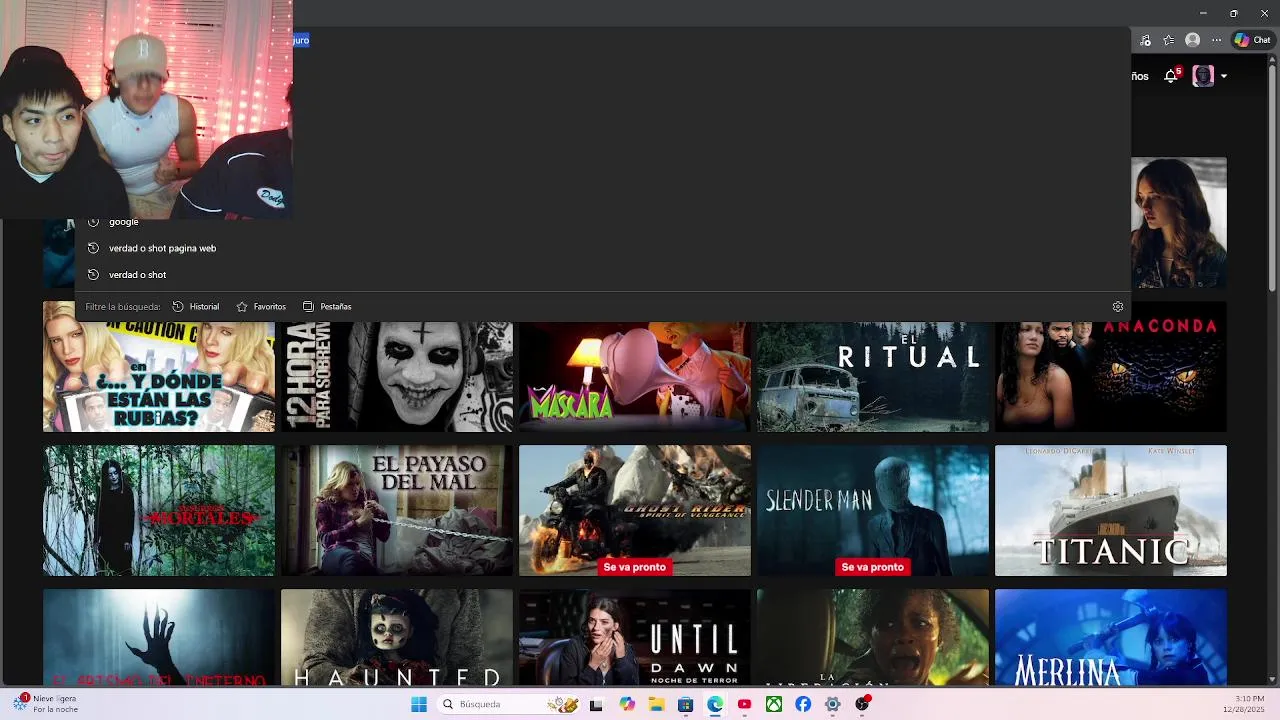
Task: Open Windows Settings from taskbar
Action: [x=832, y=704]
